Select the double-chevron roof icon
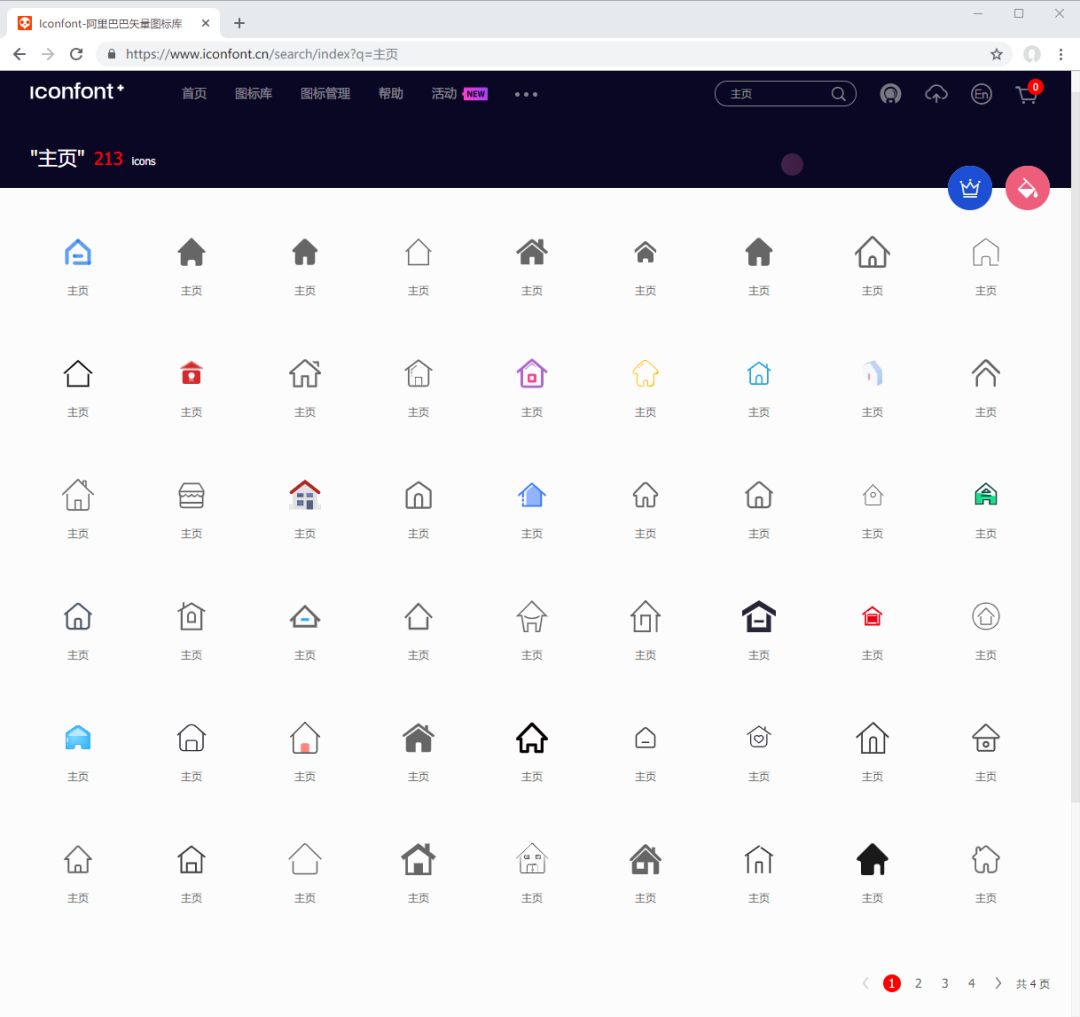Image resolution: width=1080 pixels, height=1017 pixels. pos(986,373)
